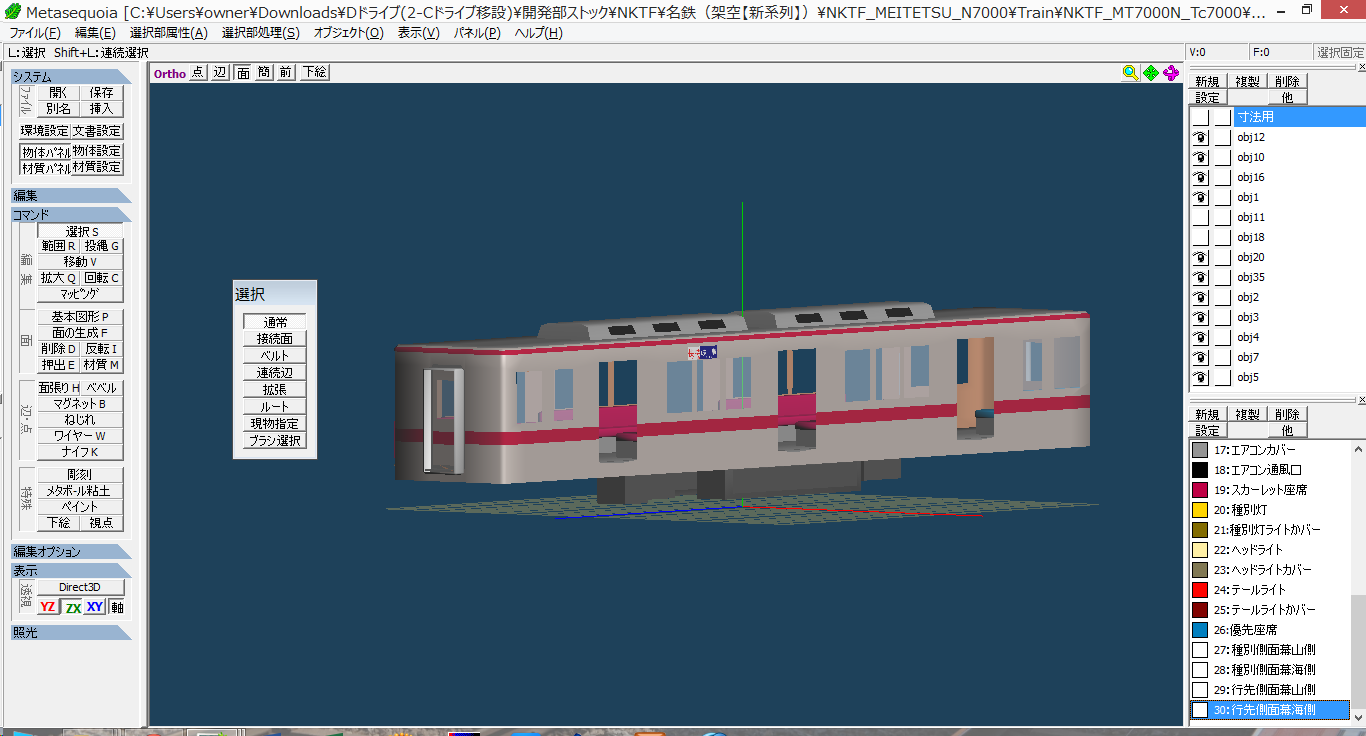Image resolution: width=1366 pixels, height=736 pixels.
Task: Hide obj16 using its eye icon
Action: pyautogui.click(x=1201, y=177)
